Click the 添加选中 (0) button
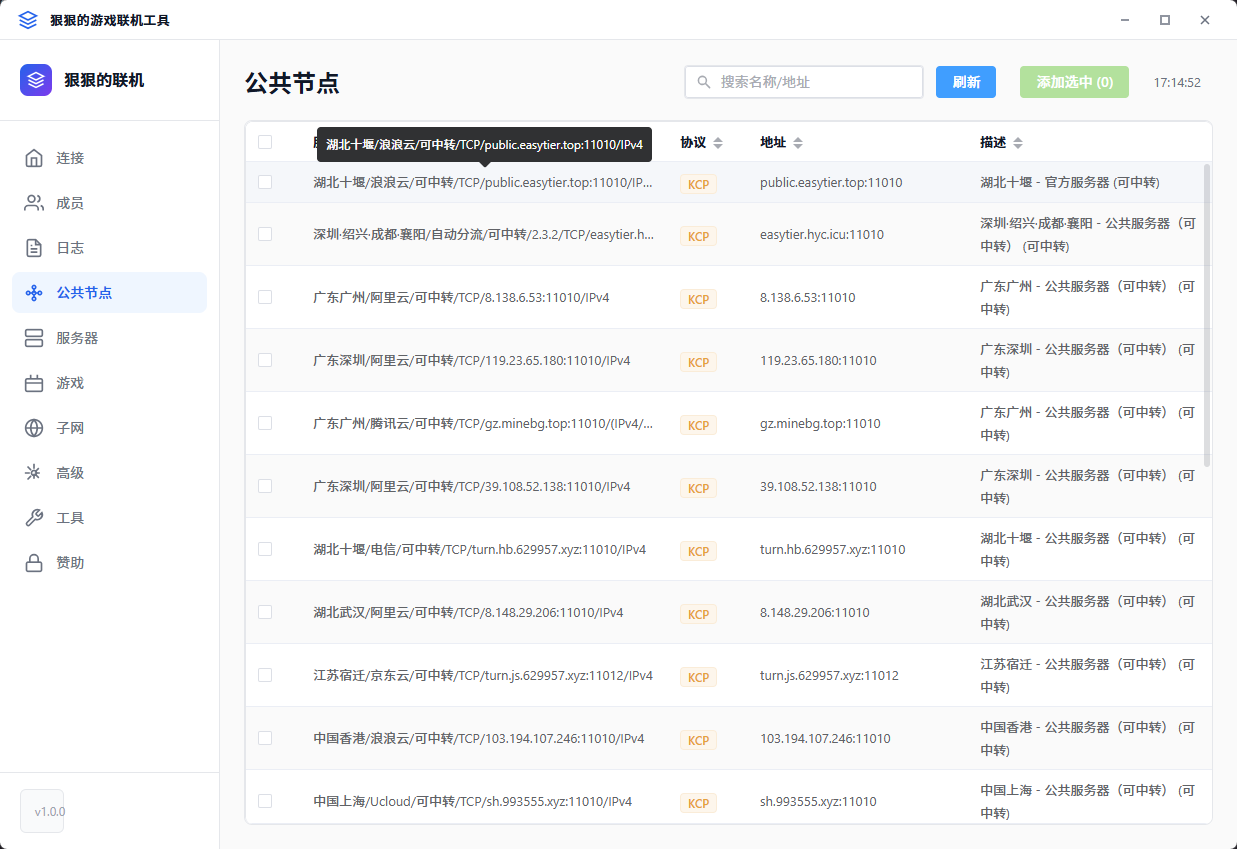Viewport: 1237px width, 849px height. [1074, 82]
